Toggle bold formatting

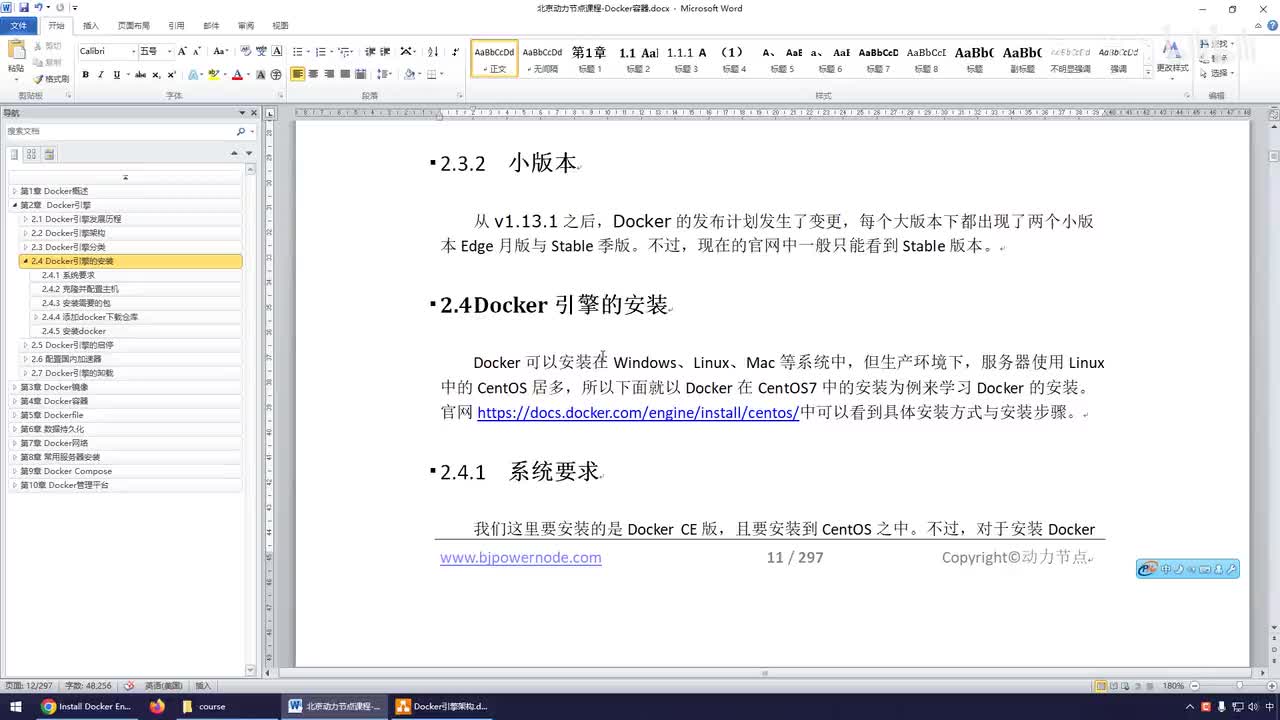[85, 74]
